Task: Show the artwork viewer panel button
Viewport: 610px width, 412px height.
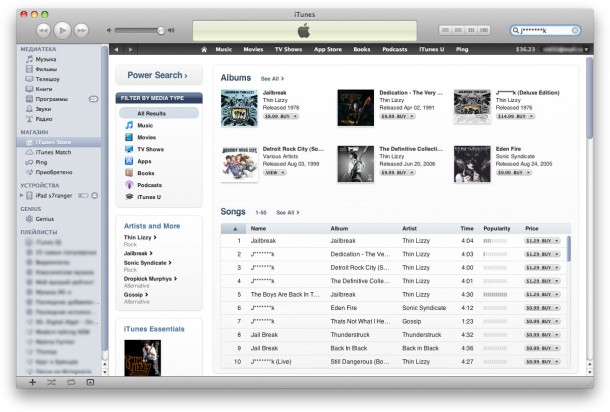Action: click(x=89, y=382)
